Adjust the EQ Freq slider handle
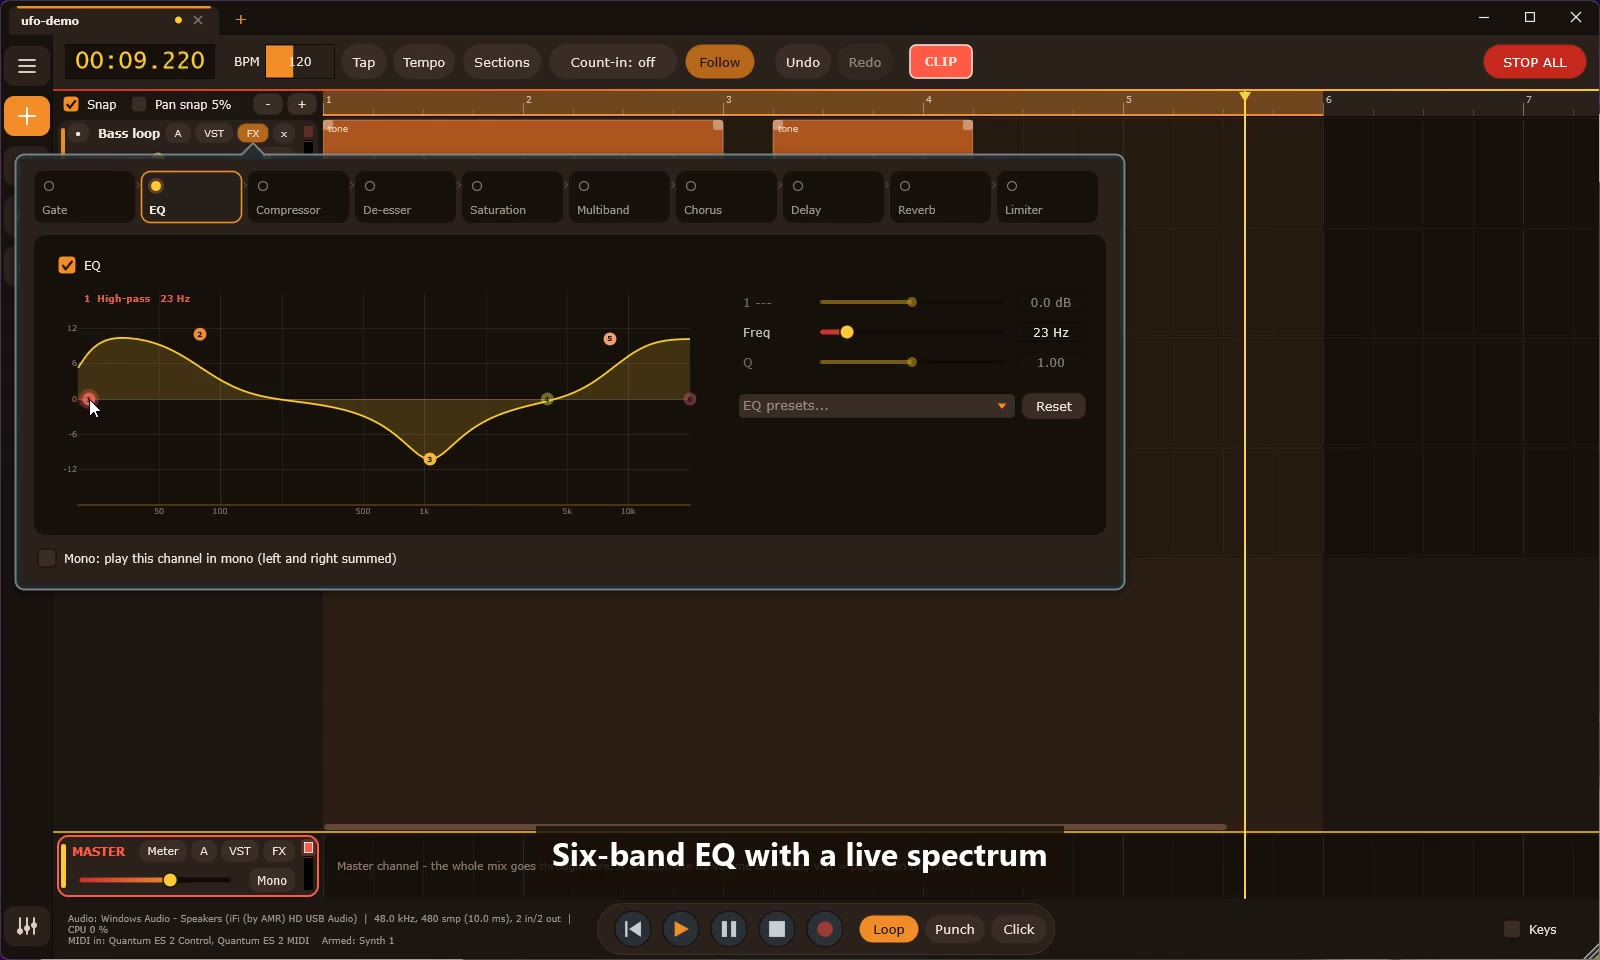Screen dimensions: 1600x960 point(847,332)
